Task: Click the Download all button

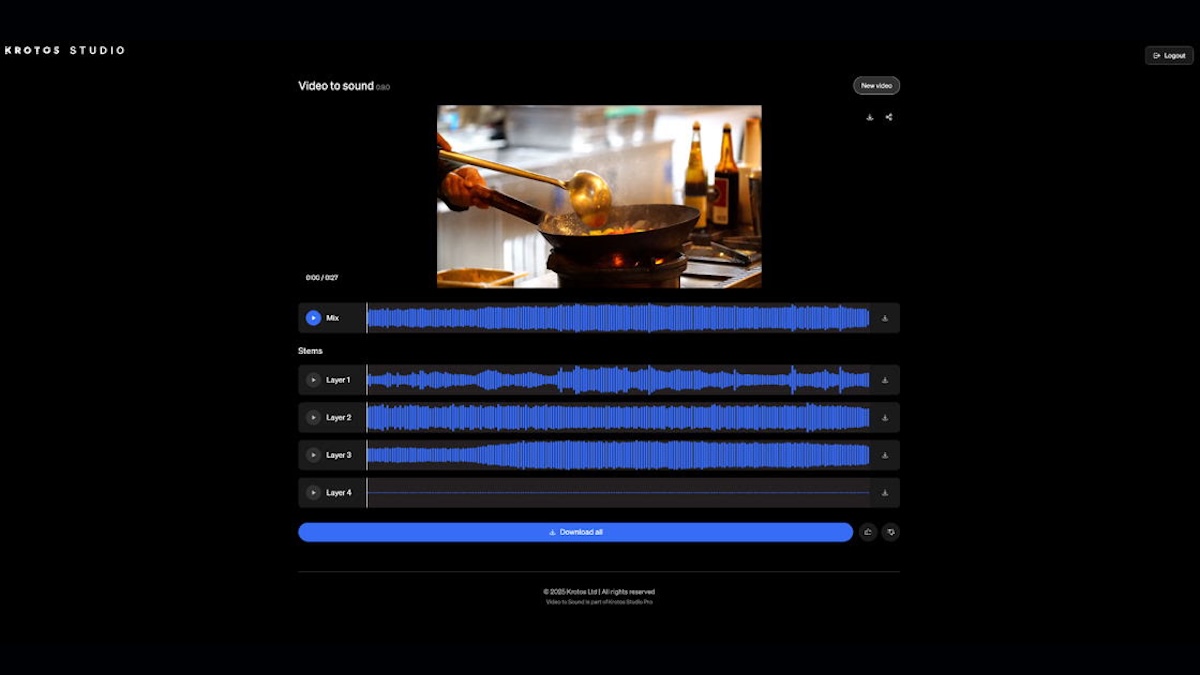Action: tap(578, 531)
